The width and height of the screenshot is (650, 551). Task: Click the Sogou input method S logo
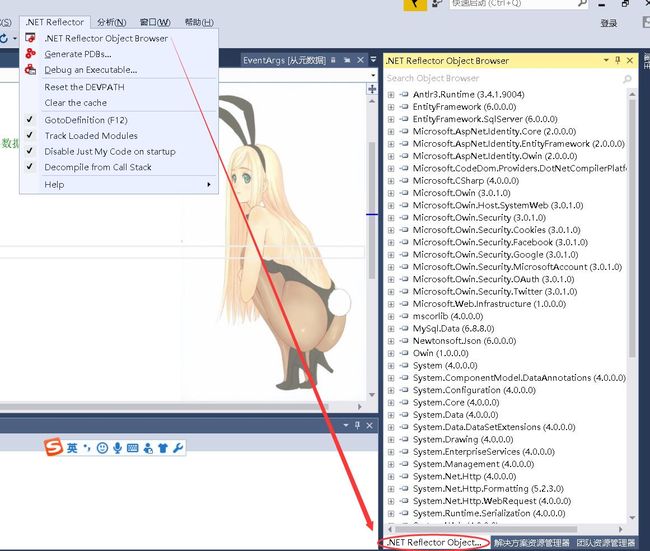coord(53,448)
